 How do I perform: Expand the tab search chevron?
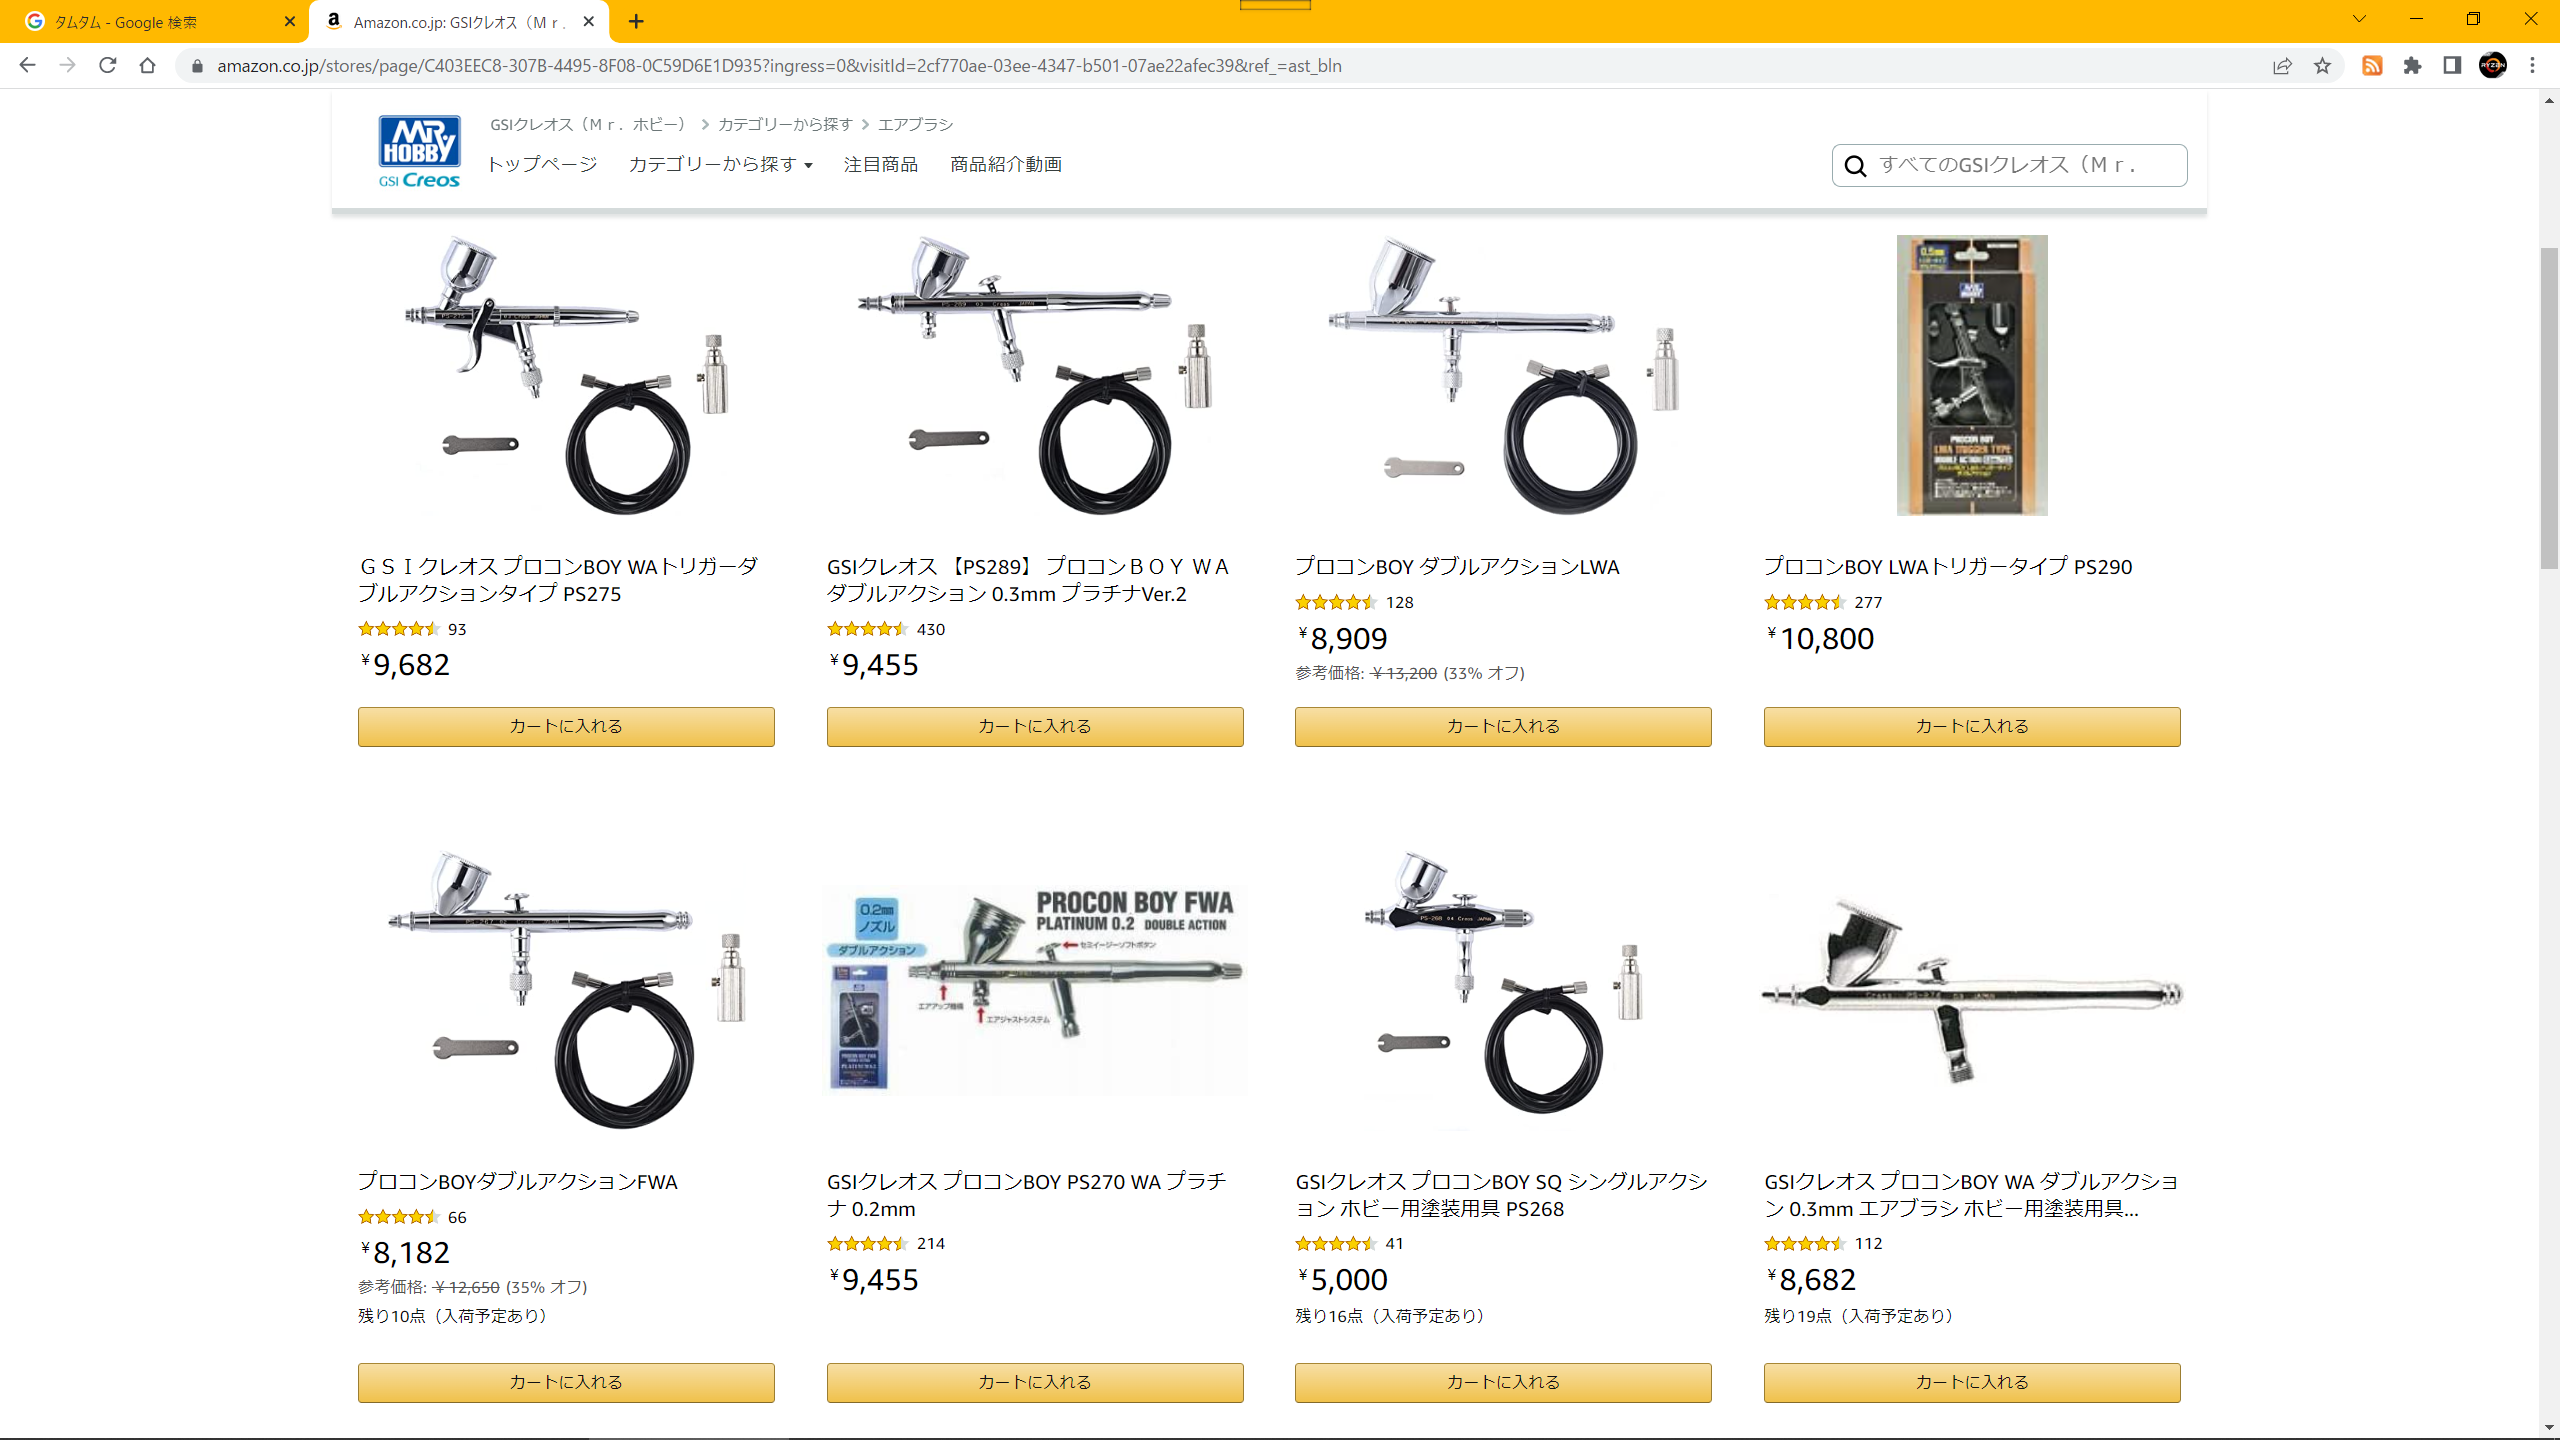point(2359,19)
